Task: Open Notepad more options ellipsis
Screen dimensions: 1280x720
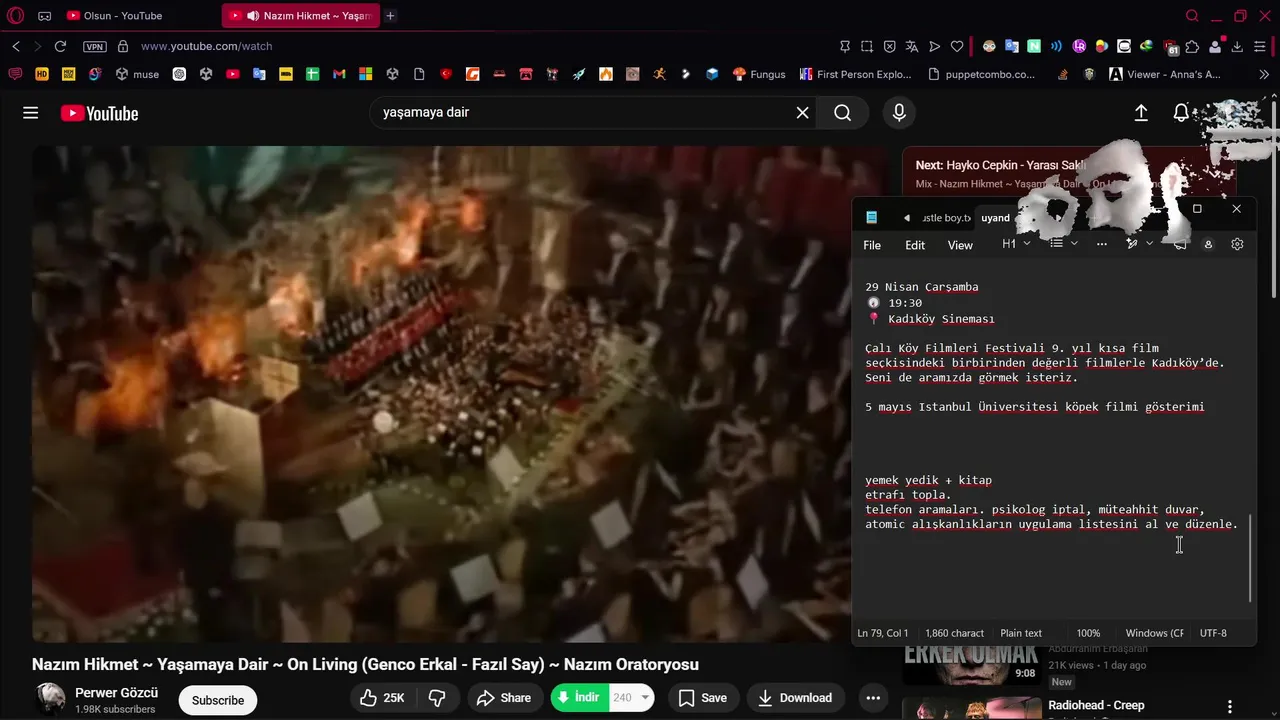Action: point(1102,244)
